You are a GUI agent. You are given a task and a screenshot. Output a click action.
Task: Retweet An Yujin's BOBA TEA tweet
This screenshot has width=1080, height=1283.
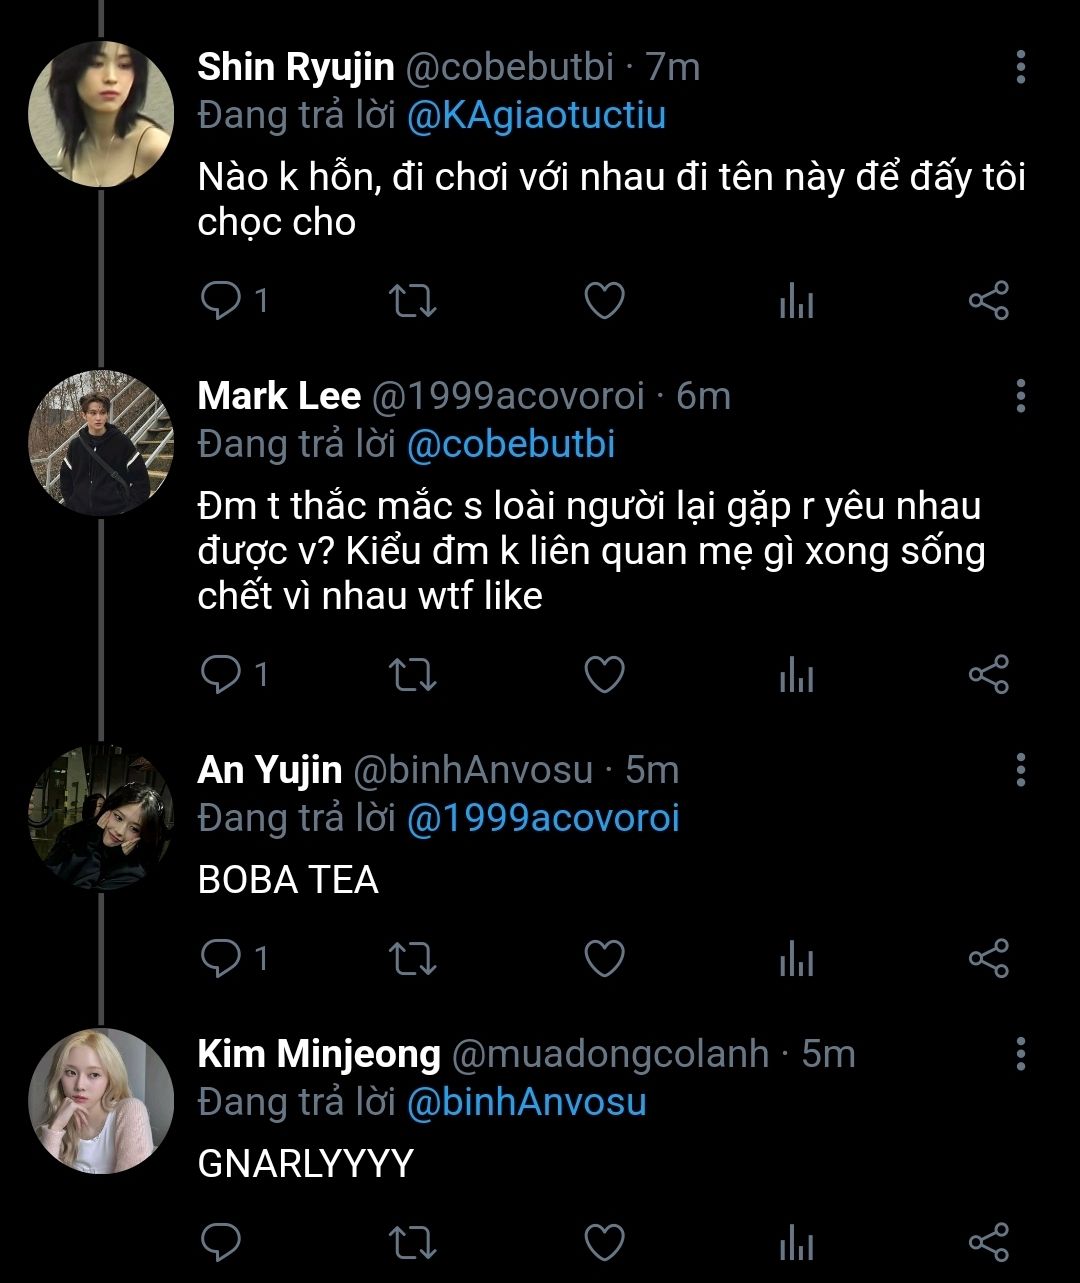click(412, 959)
